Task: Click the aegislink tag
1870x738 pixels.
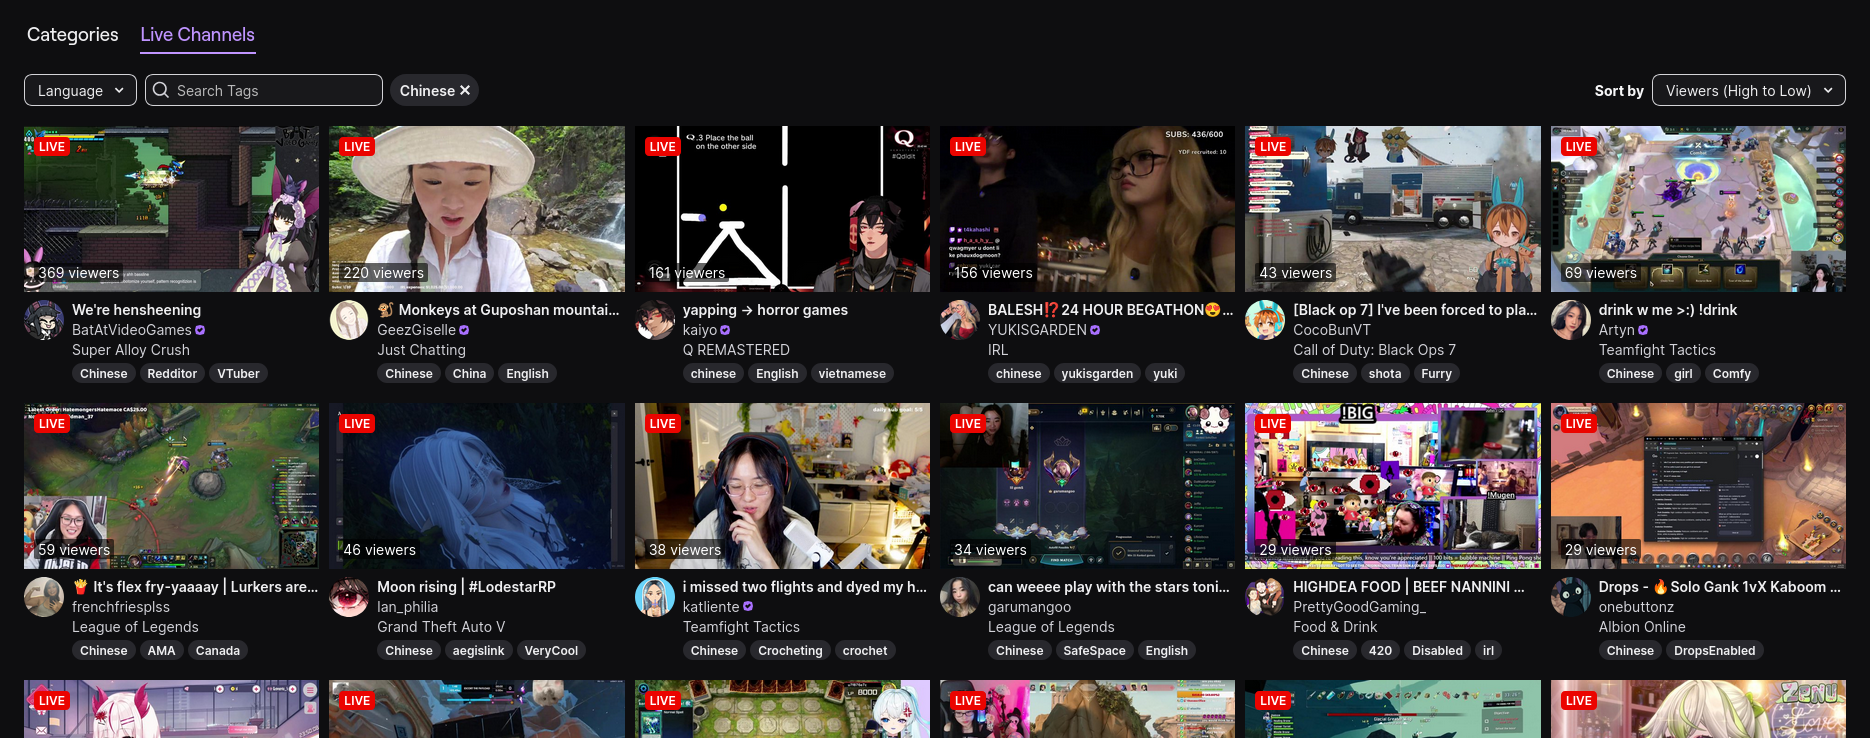Action: tap(478, 650)
